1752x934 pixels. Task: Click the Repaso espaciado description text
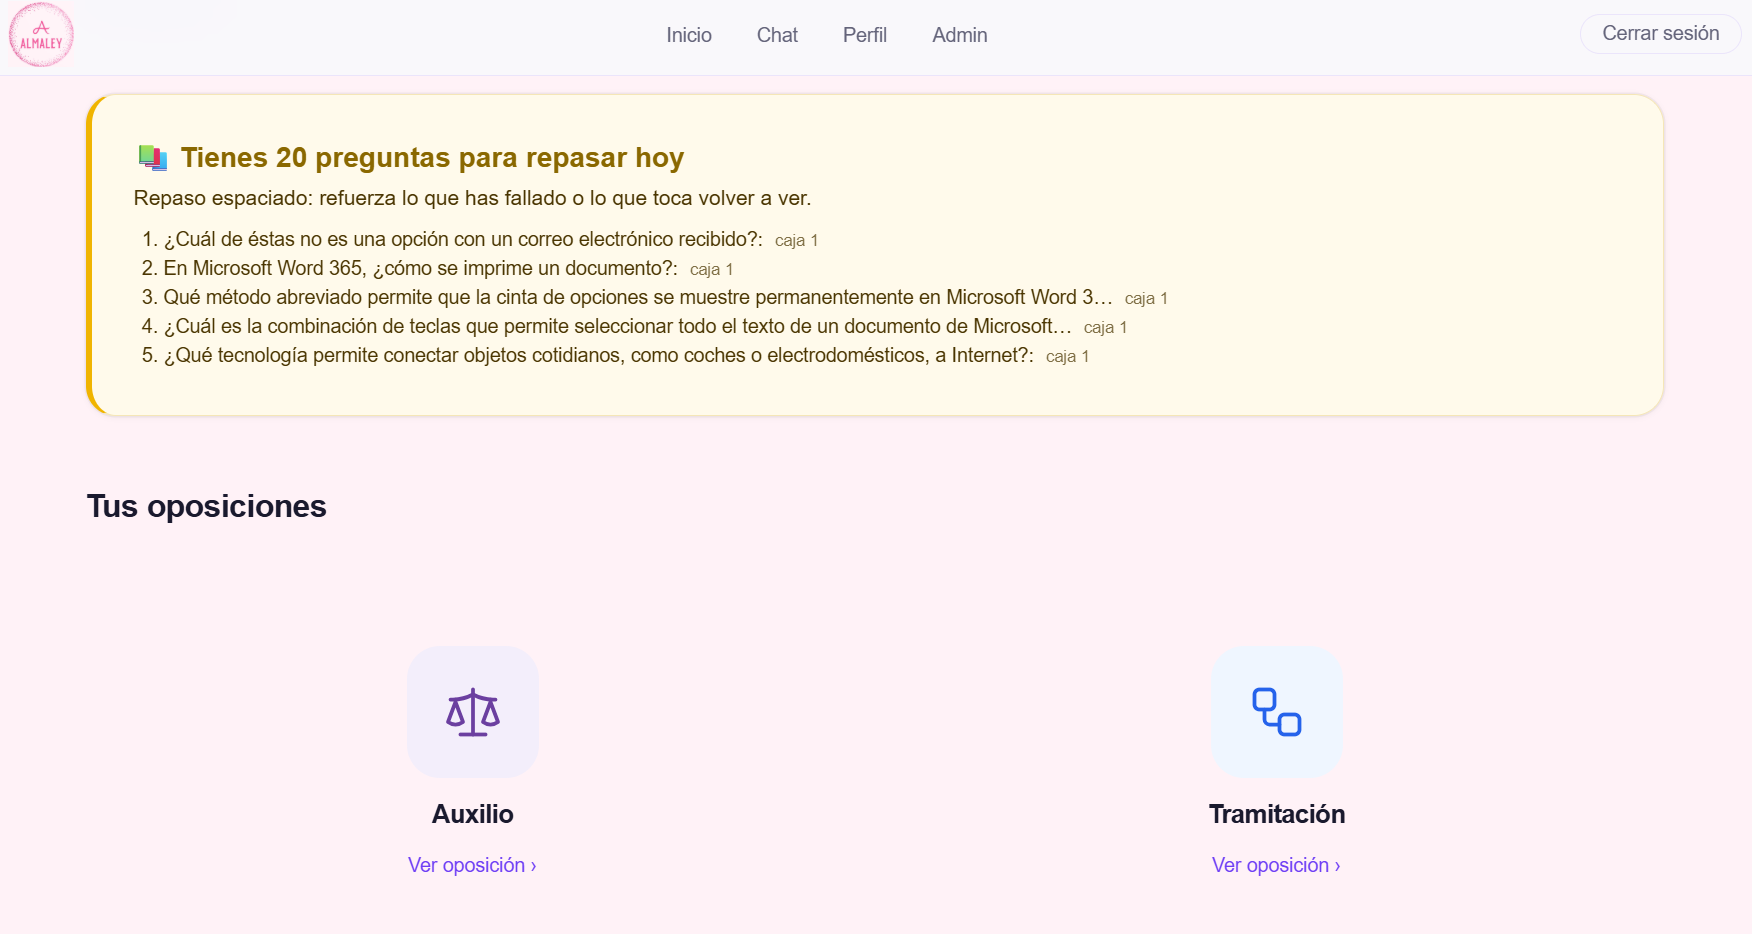pyautogui.click(x=472, y=198)
